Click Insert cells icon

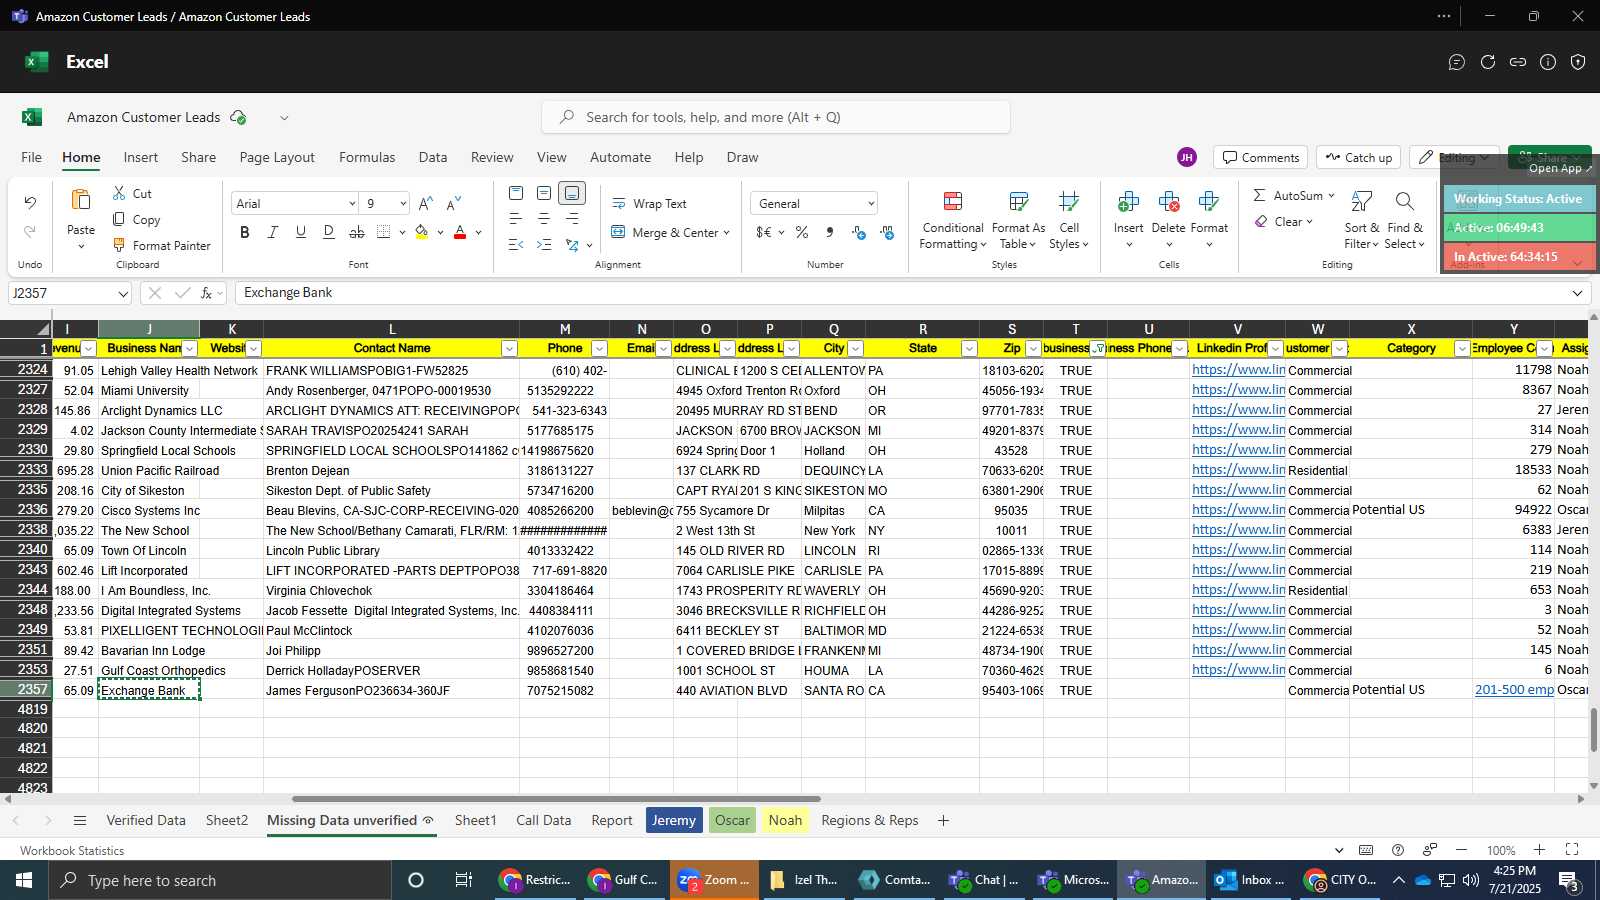click(1128, 202)
